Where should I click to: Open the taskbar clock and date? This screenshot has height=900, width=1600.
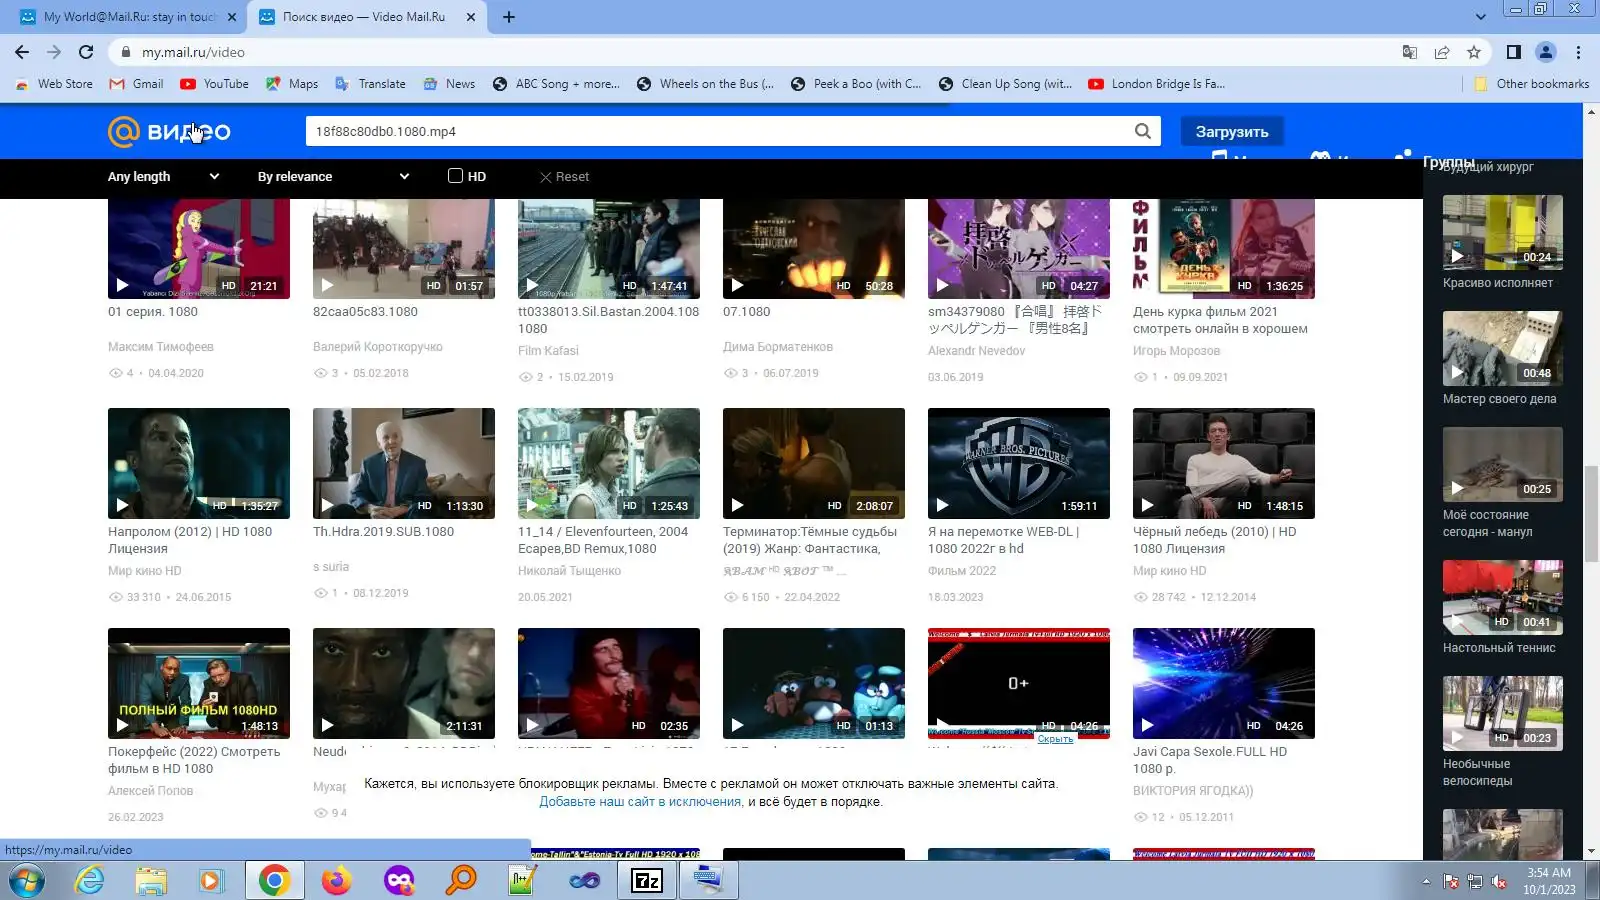pos(1549,881)
